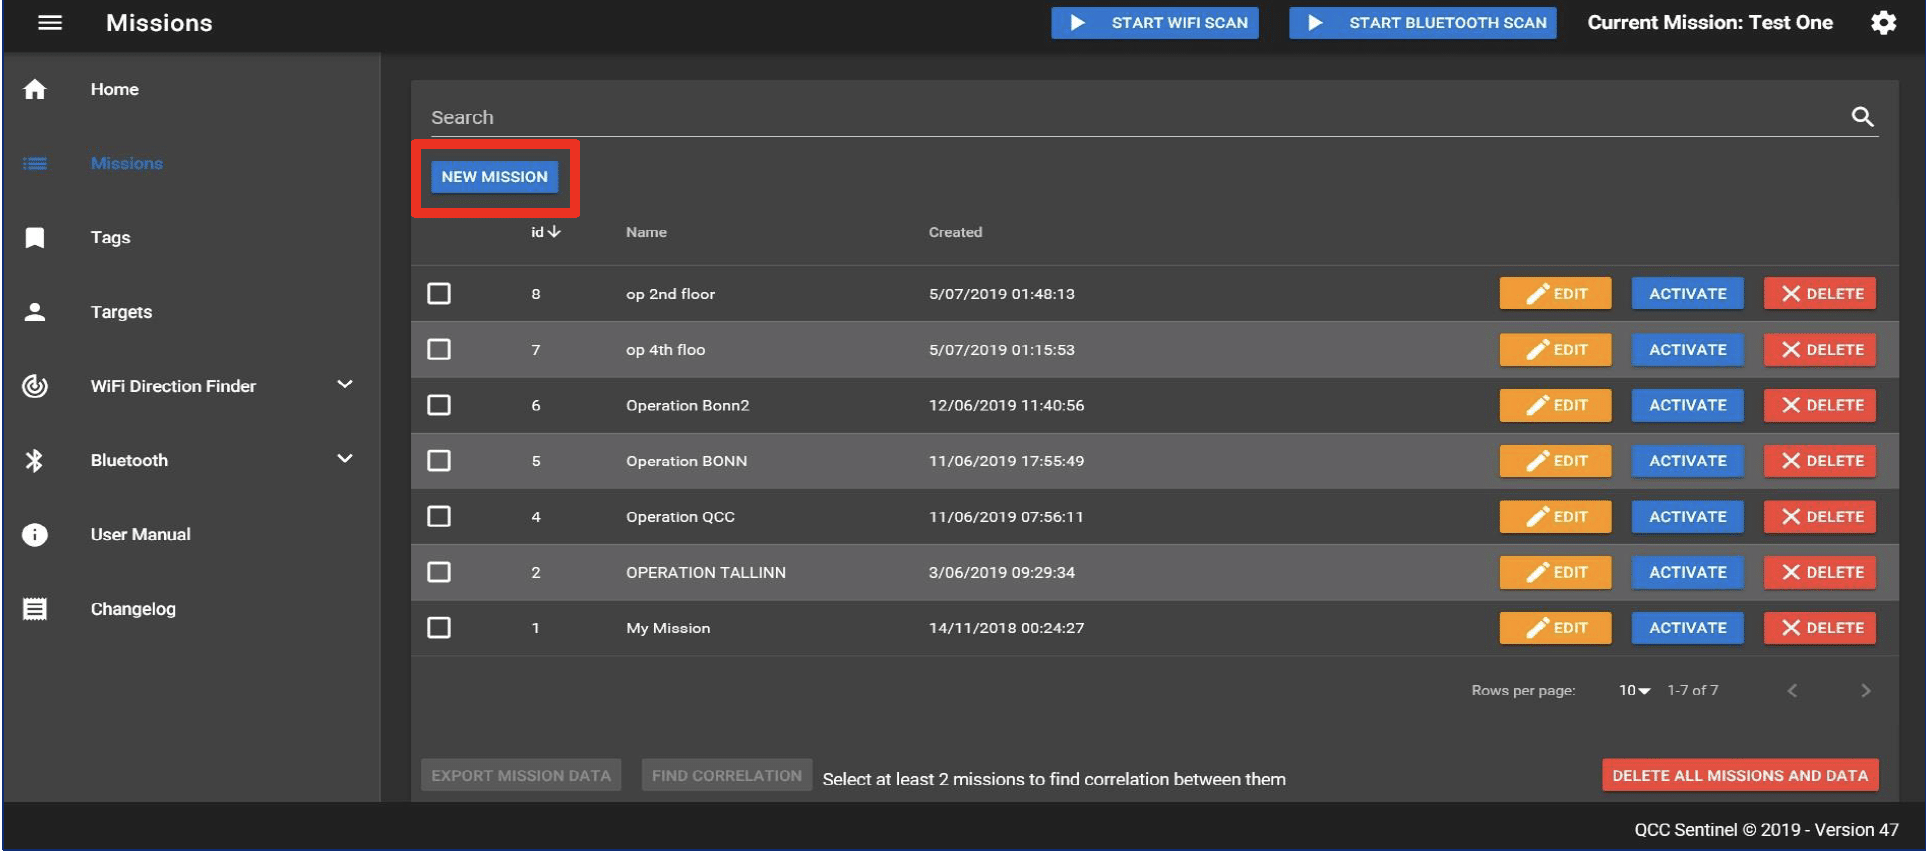
Task: Click the Home house icon
Action: point(35,89)
